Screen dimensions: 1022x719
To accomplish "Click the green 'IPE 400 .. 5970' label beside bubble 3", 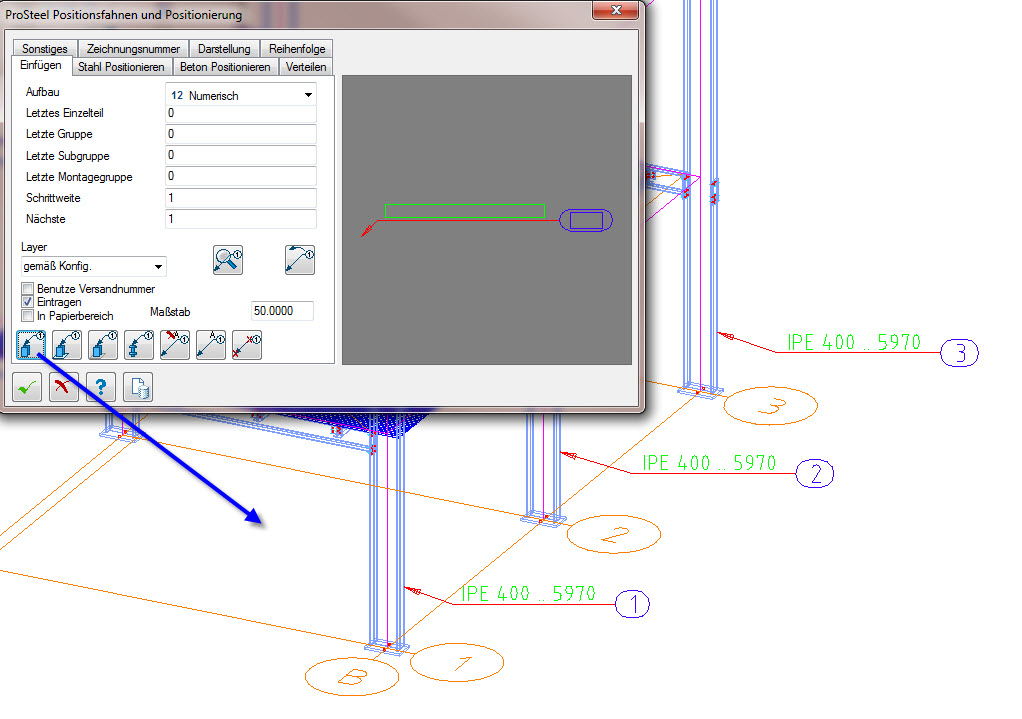I will tap(854, 342).
